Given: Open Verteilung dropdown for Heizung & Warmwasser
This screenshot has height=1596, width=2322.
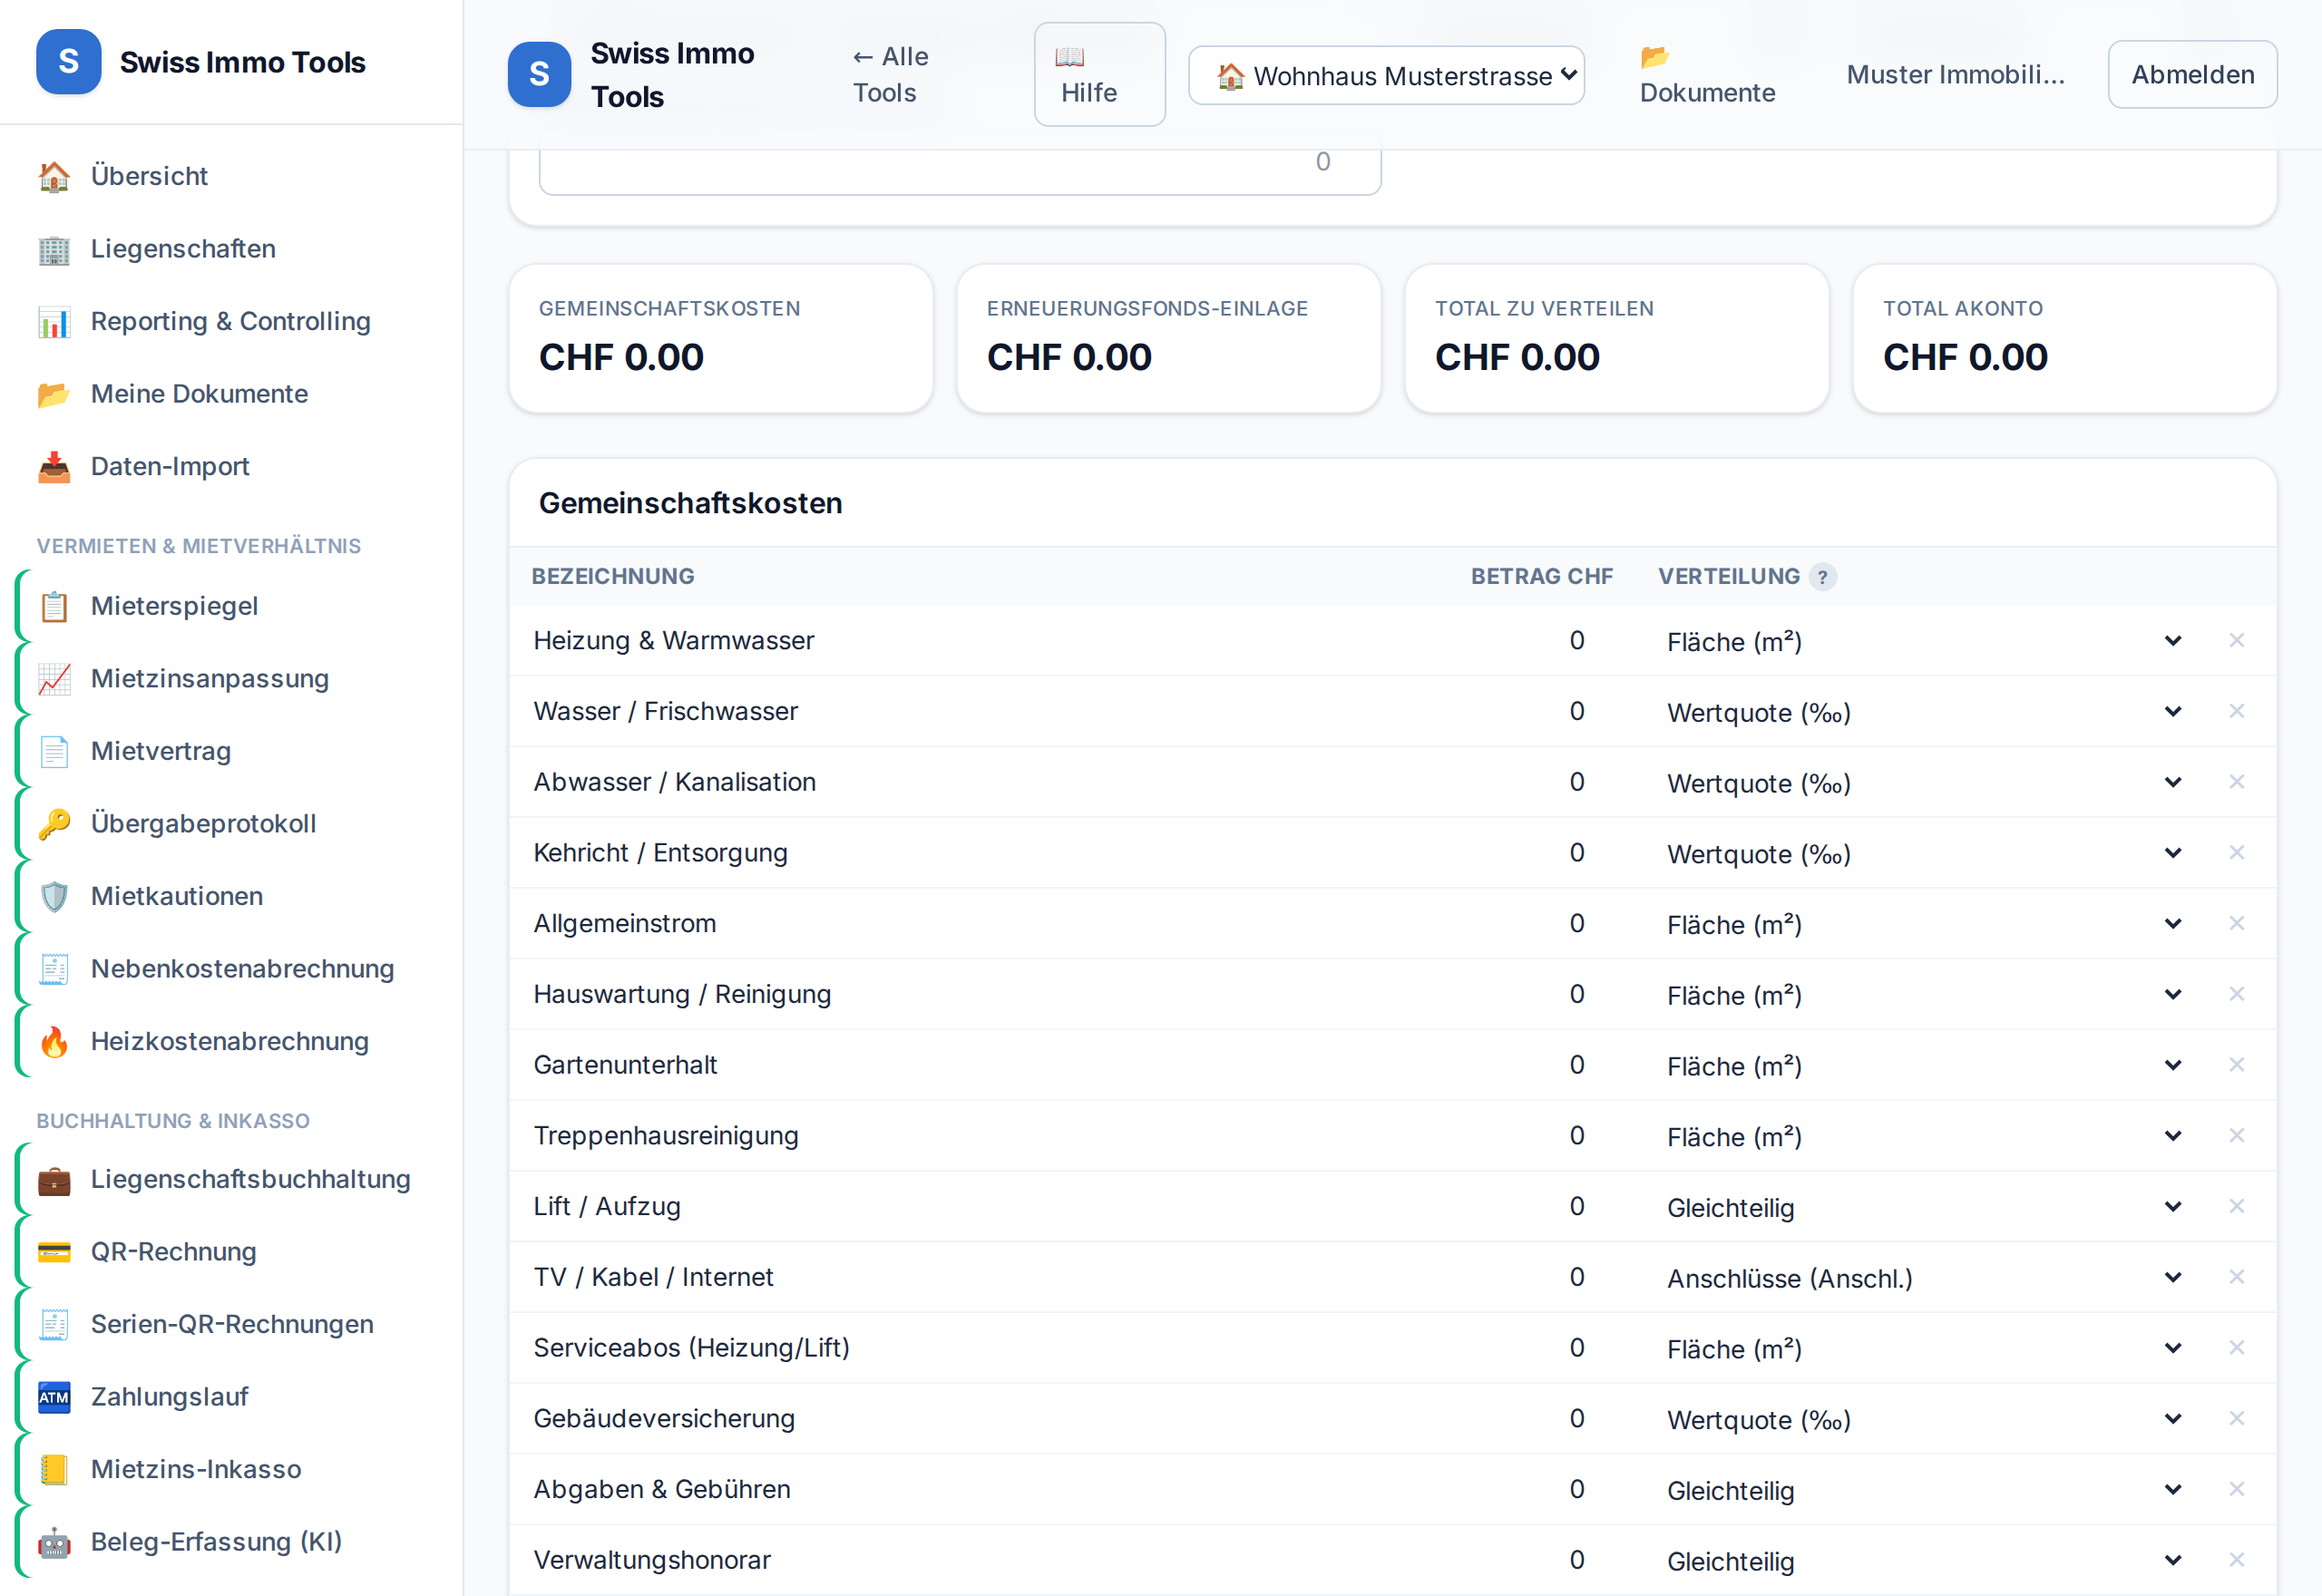Looking at the screenshot, I should click(x=1924, y=641).
